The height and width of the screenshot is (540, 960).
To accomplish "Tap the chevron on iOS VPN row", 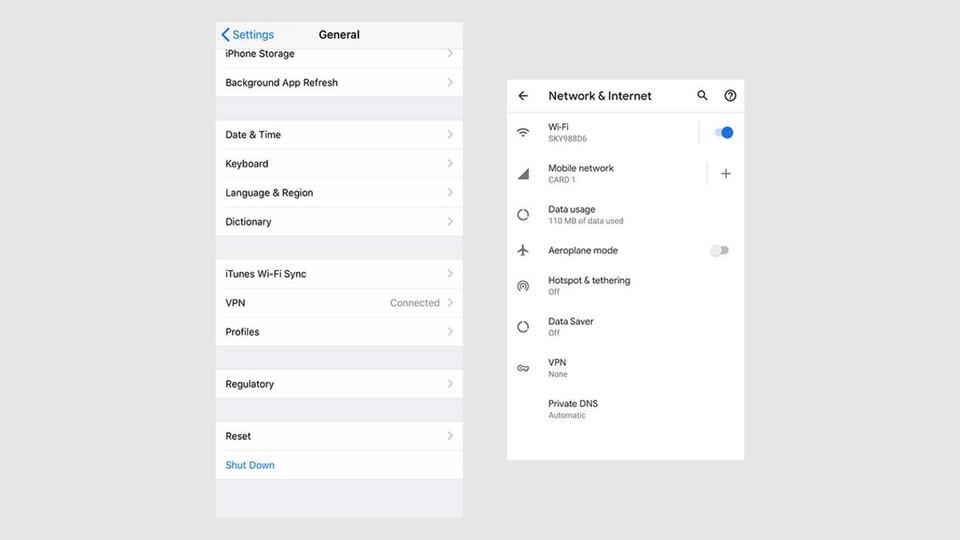I will pyautogui.click(x=450, y=302).
